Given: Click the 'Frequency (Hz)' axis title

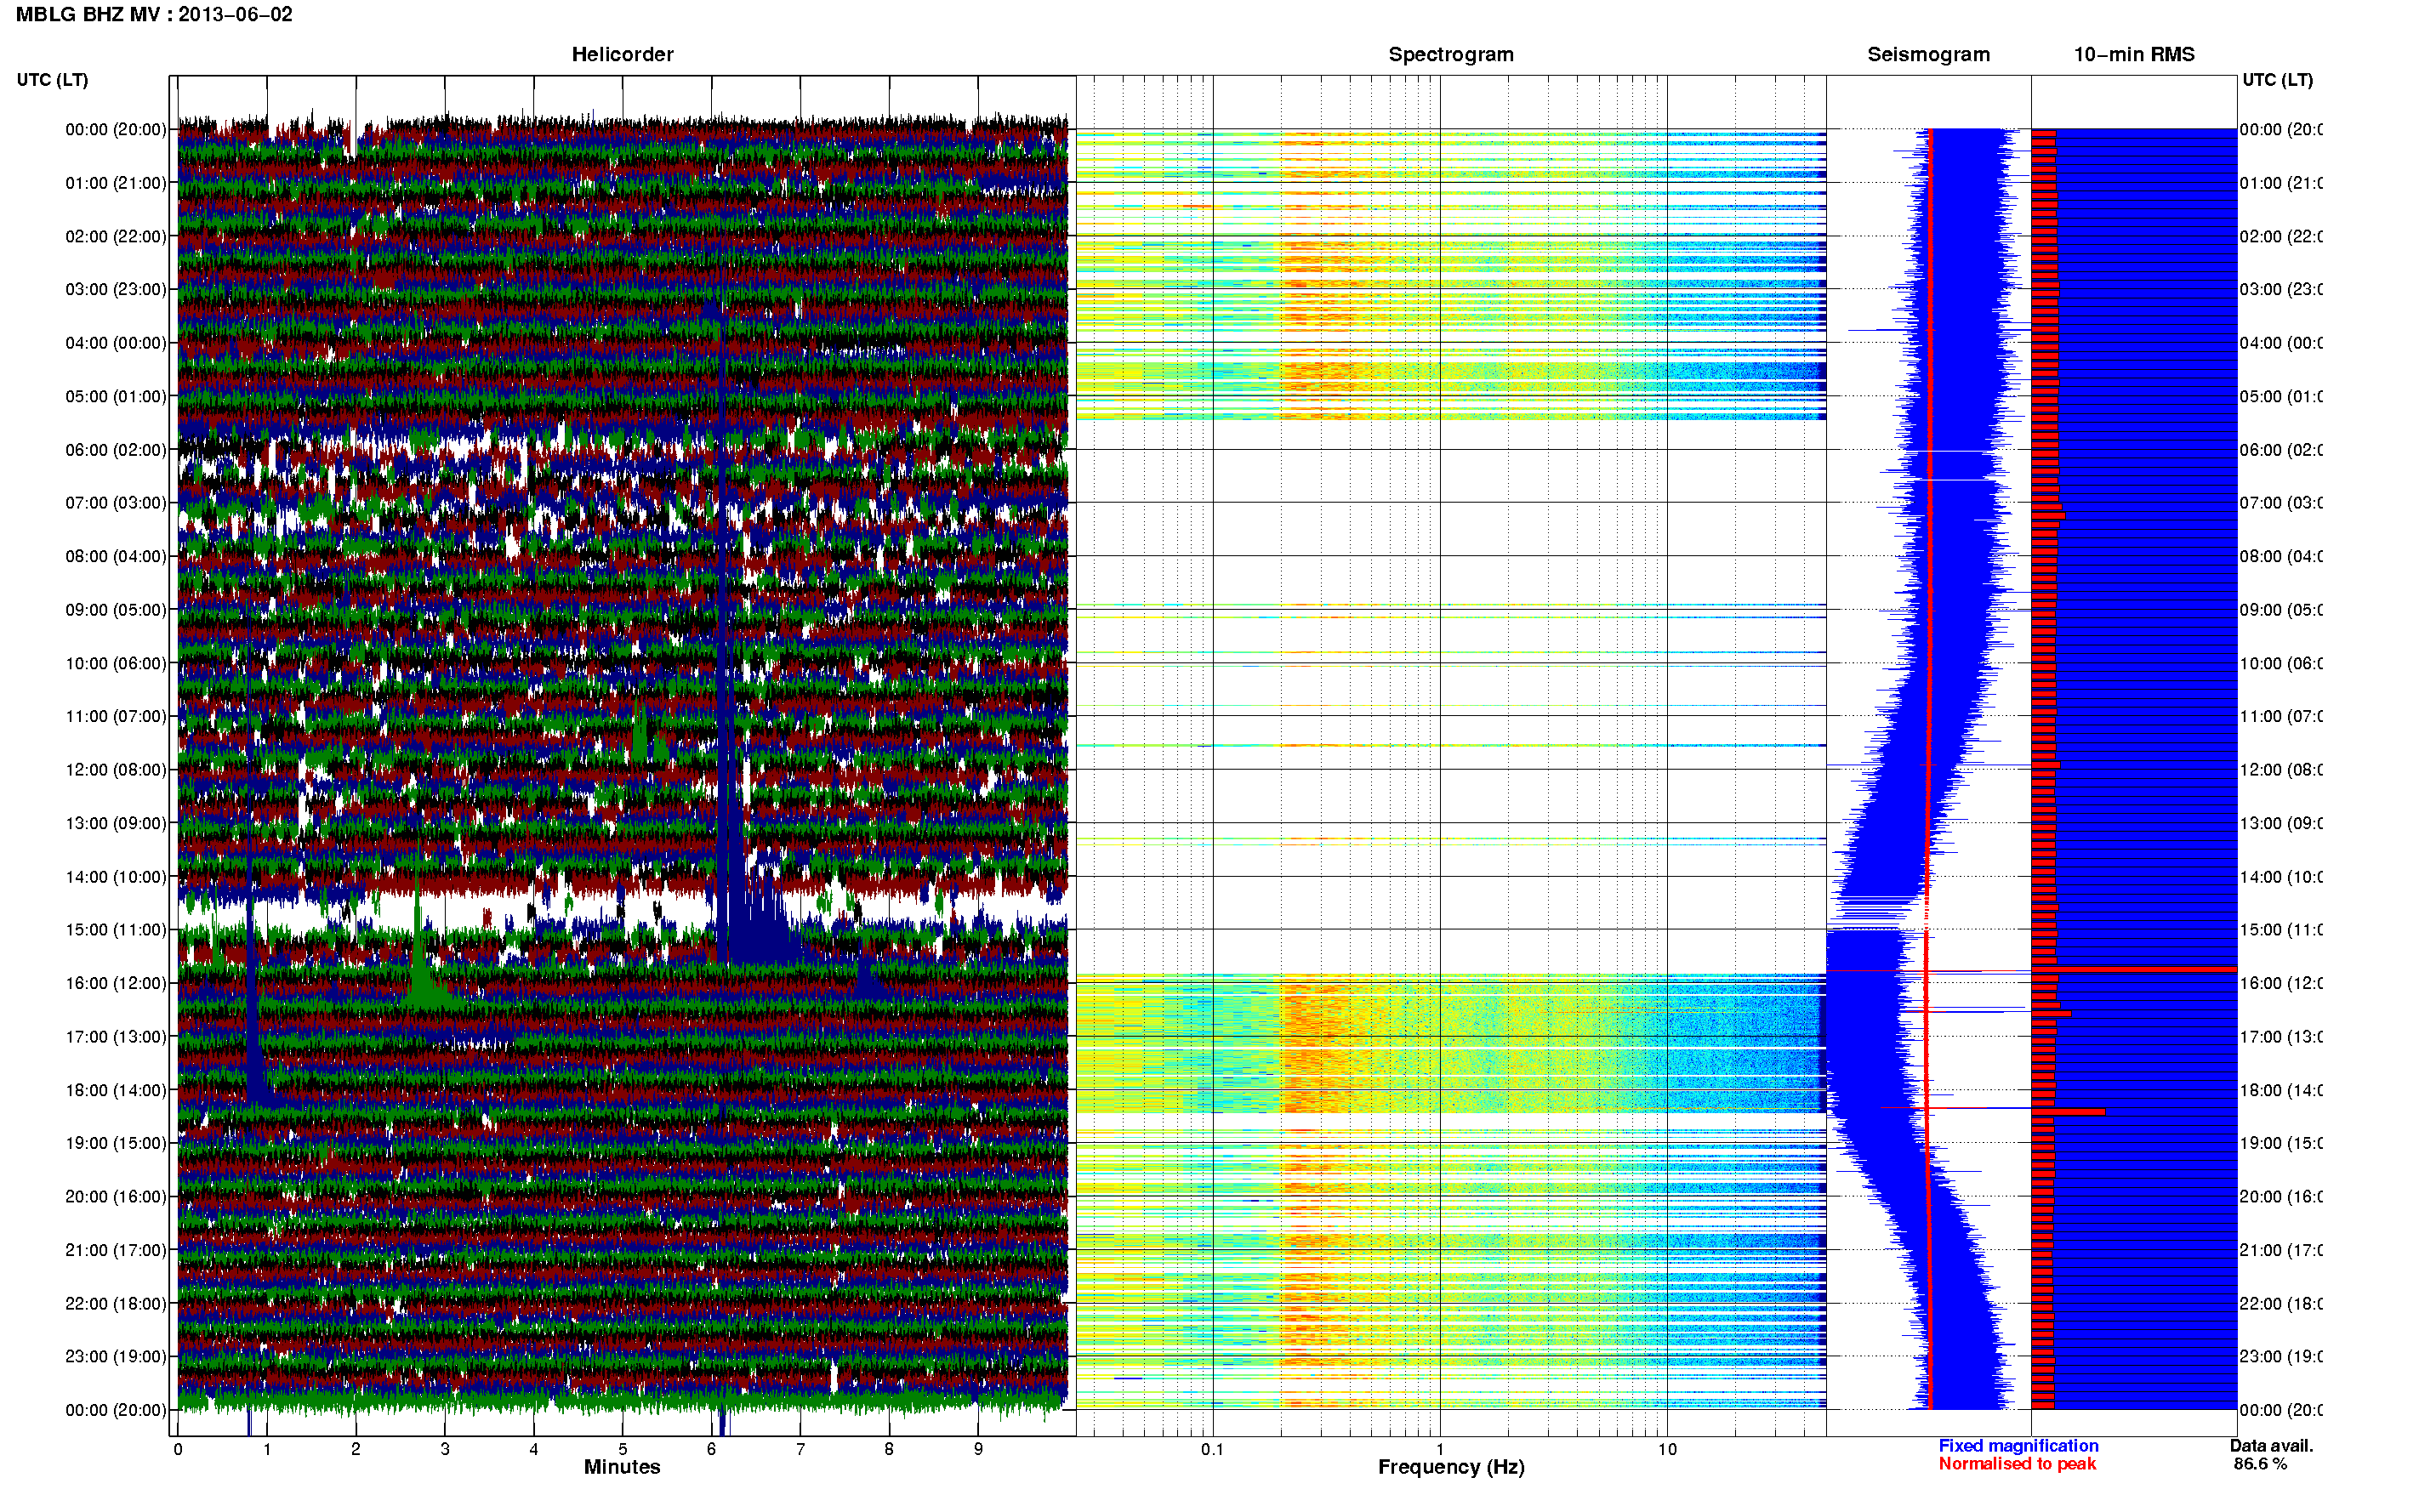Looking at the screenshot, I should click(1451, 1468).
